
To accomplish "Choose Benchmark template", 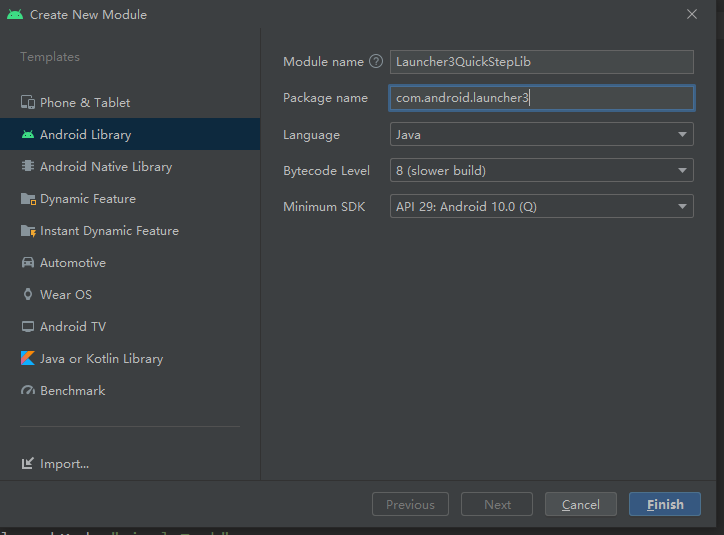I will tap(130, 390).
